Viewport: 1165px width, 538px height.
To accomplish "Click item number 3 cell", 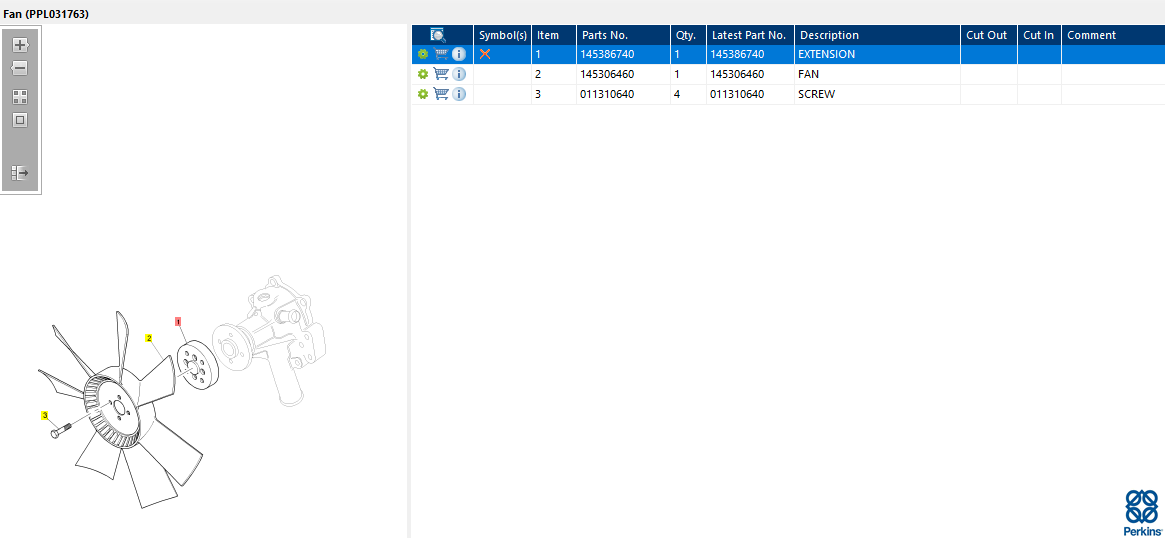I will click(x=554, y=94).
